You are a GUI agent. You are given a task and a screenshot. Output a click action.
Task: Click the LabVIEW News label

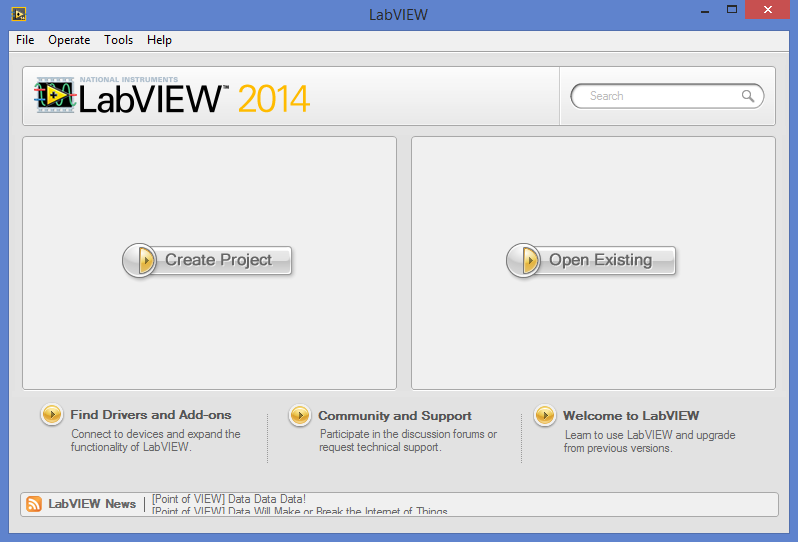92,504
